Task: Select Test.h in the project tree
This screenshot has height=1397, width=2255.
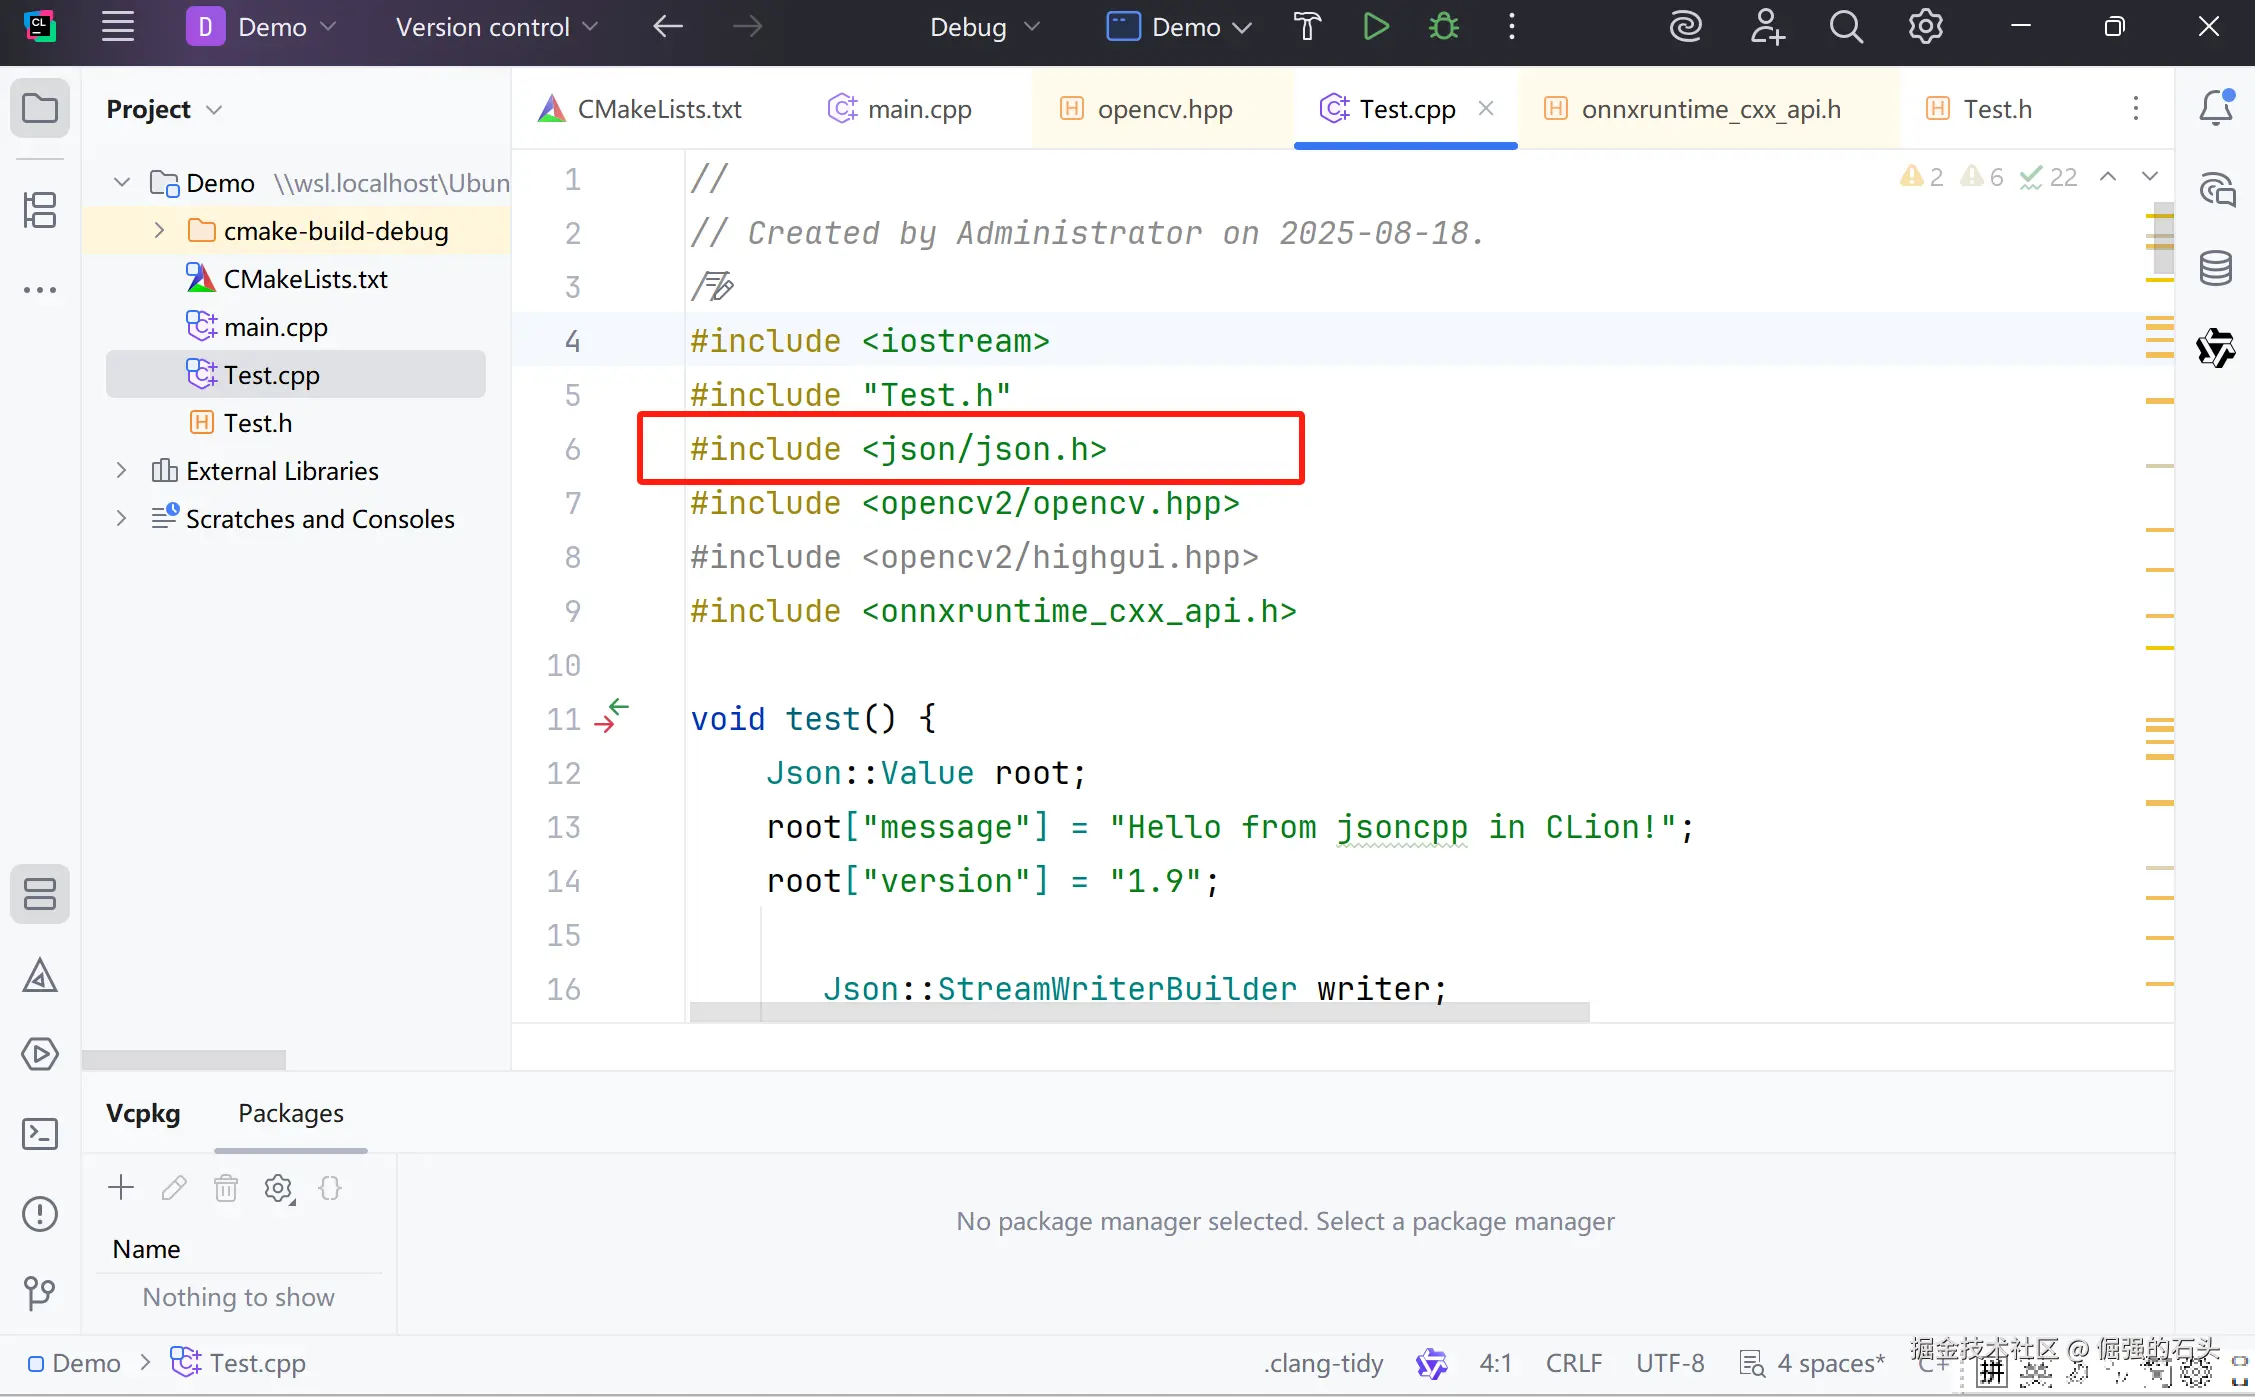Action: pyautogui.click(x=258, y=423)
